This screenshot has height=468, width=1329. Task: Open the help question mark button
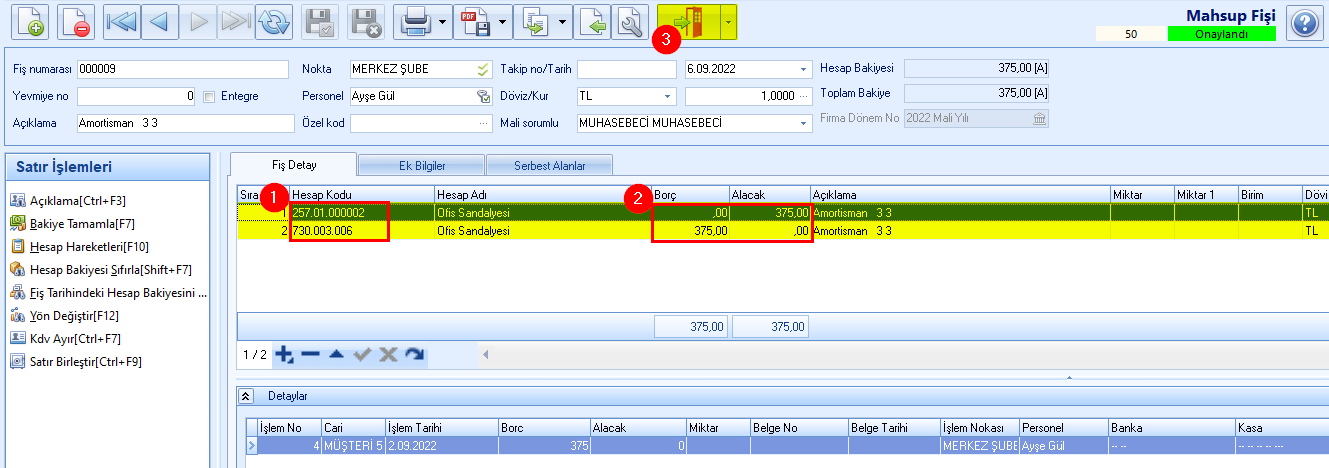point(1305,22)
